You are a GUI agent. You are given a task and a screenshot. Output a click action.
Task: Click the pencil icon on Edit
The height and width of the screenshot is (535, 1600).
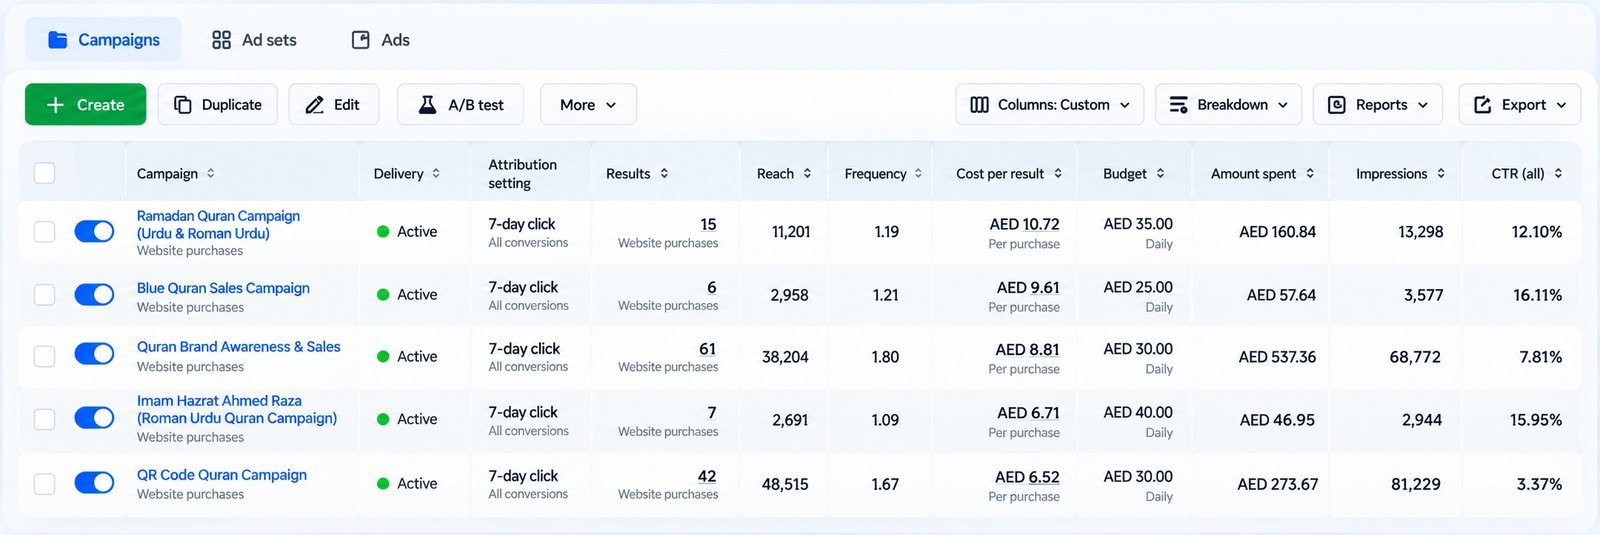(x=314, y=105)
